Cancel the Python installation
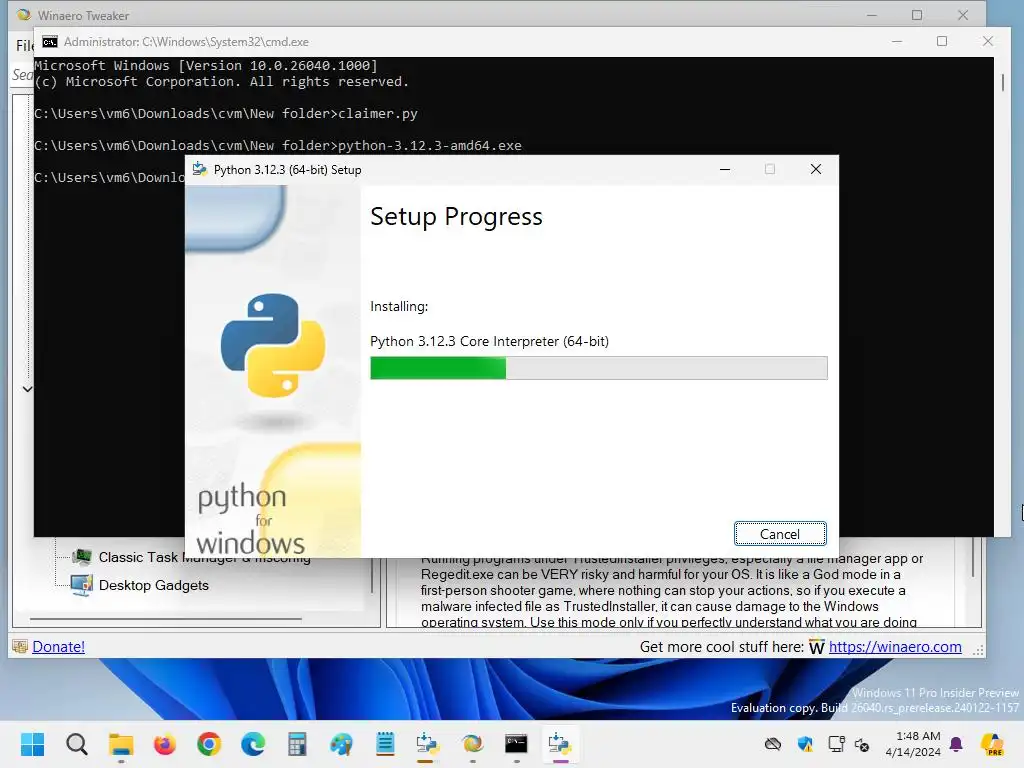The width and height of the screenshot is (1024, 768). pyautogui.click(x=780, y=534)
